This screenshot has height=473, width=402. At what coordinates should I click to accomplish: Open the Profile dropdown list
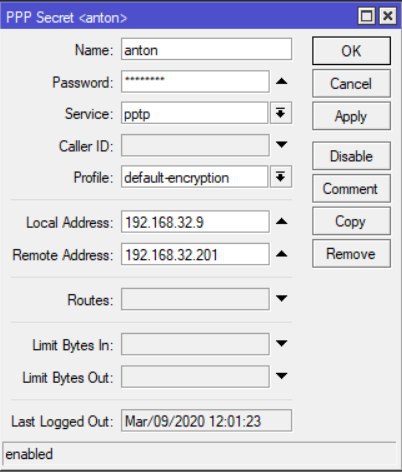[x=281, y=177]
